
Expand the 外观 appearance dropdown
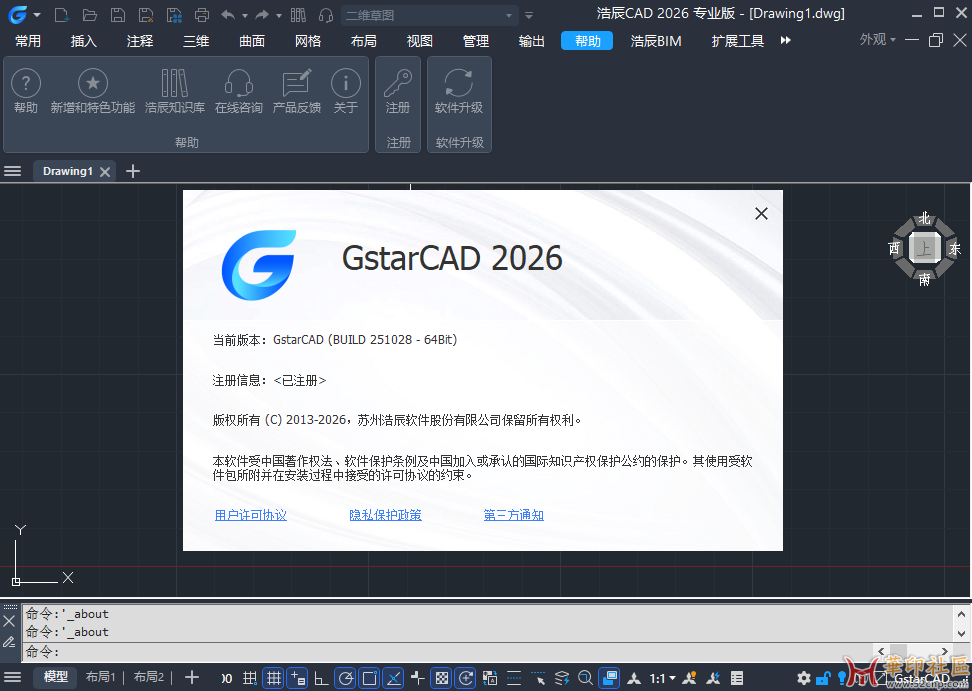click(x=878, y=40)
